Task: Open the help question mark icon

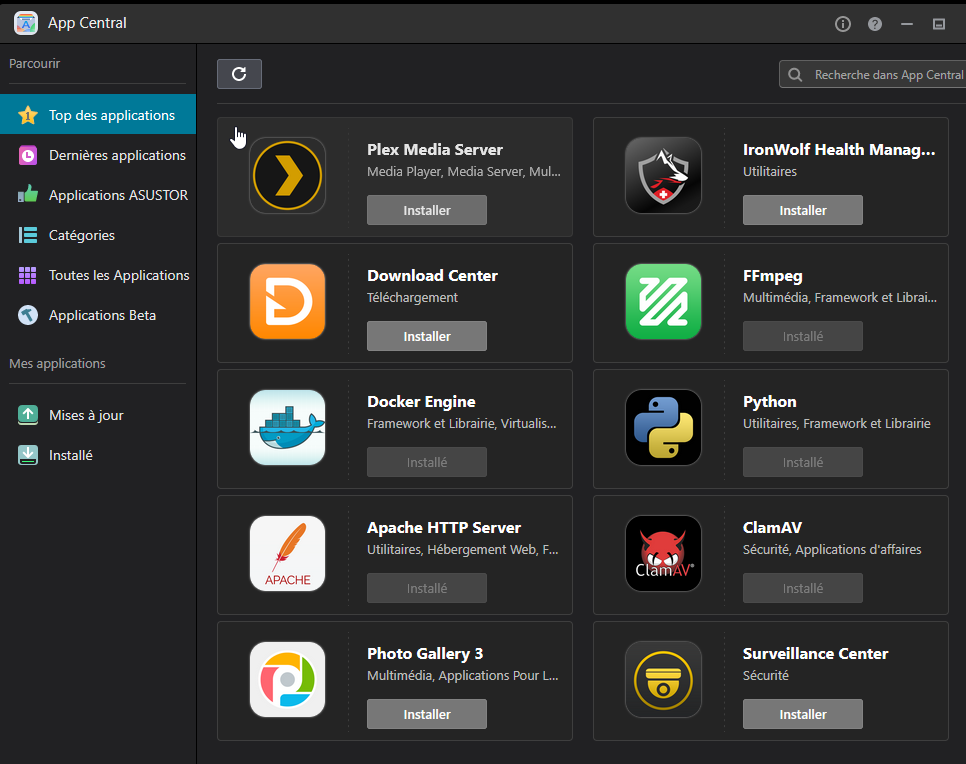Action: pyautogui.click(x=875, y=24)
